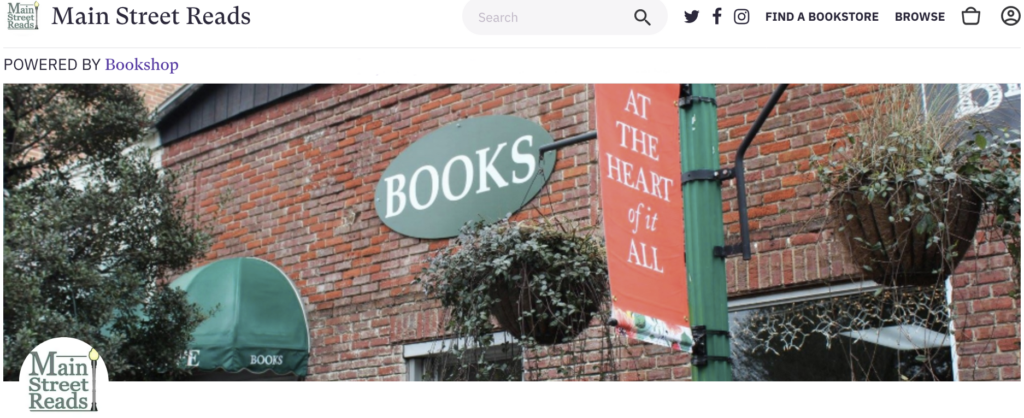
Task: View the shopping bag cart
Action: [971, 16]
